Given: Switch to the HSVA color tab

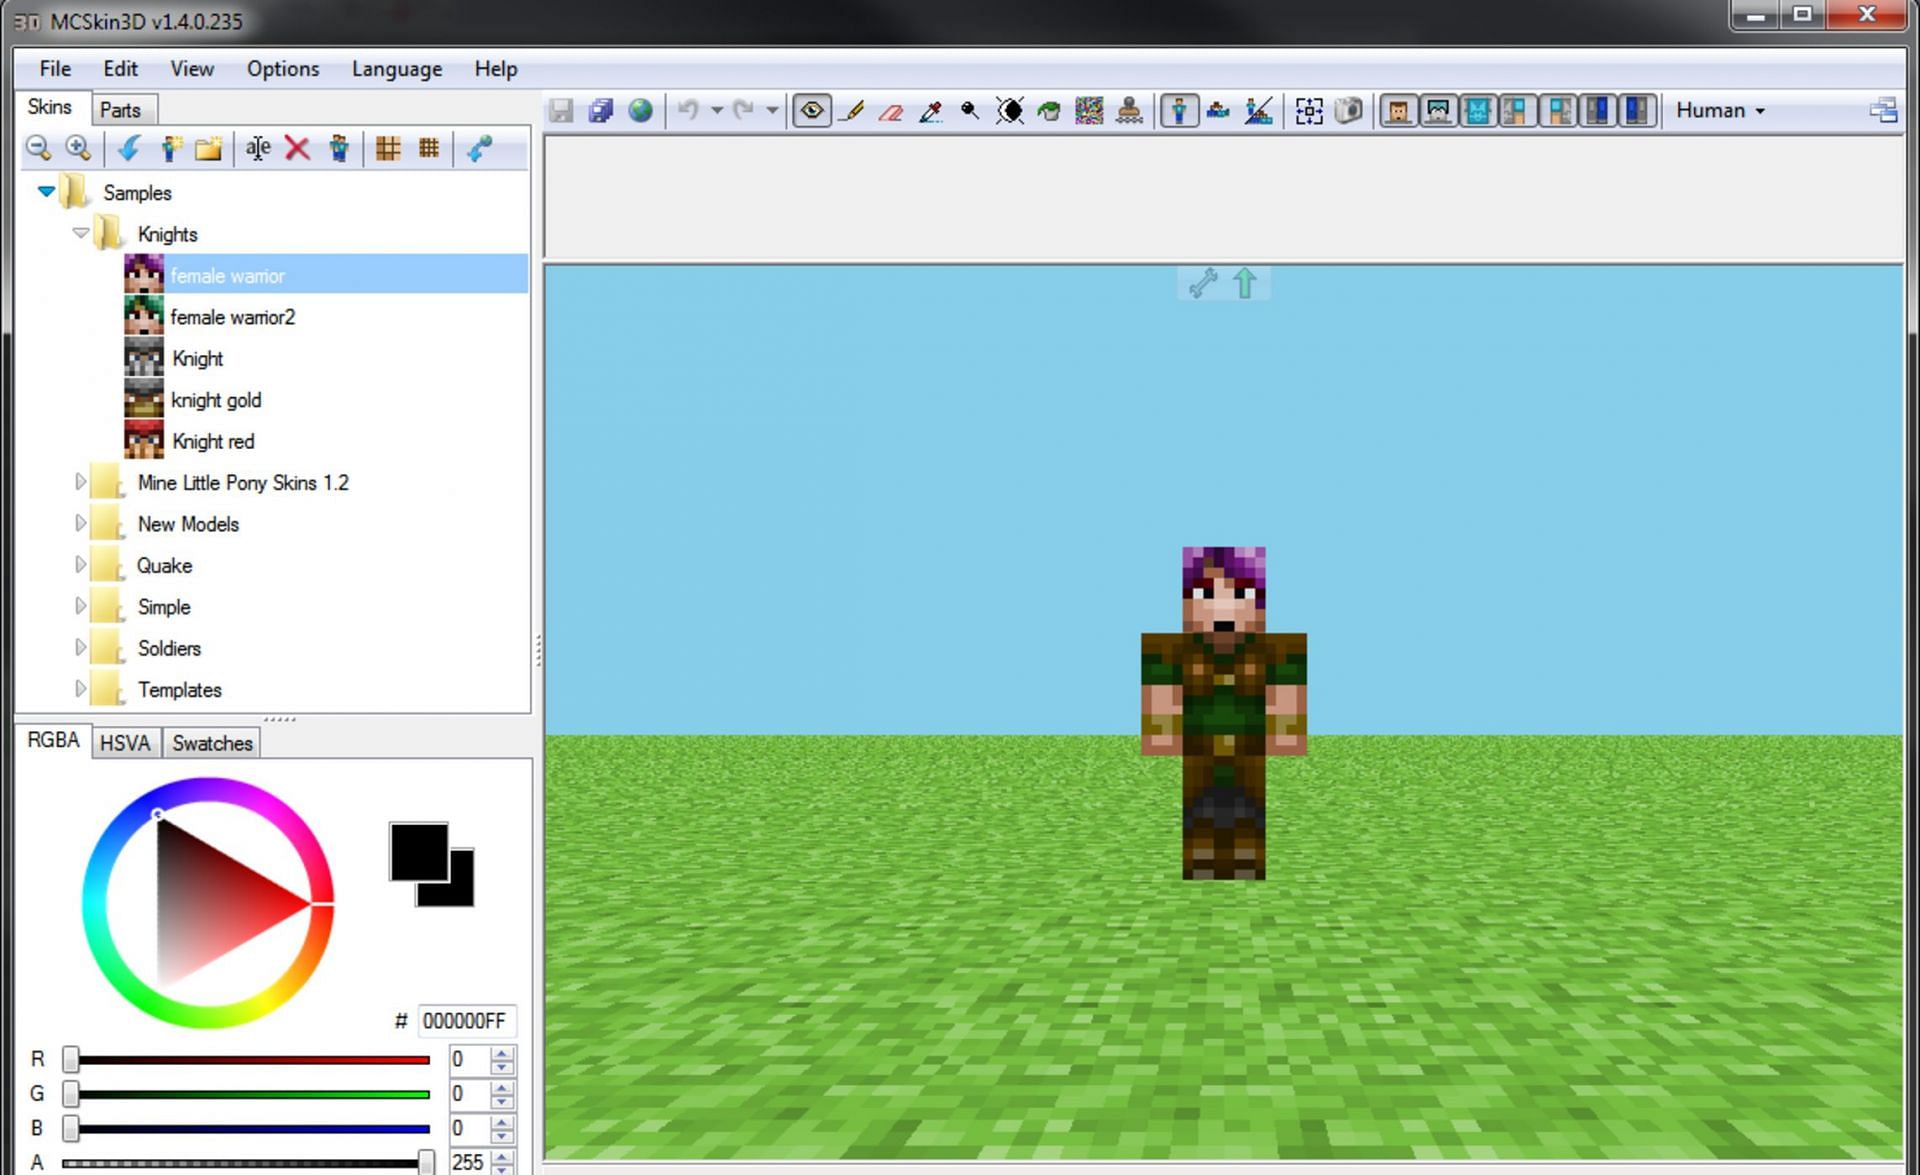Looking at the screenshot, I should [123, 742].
